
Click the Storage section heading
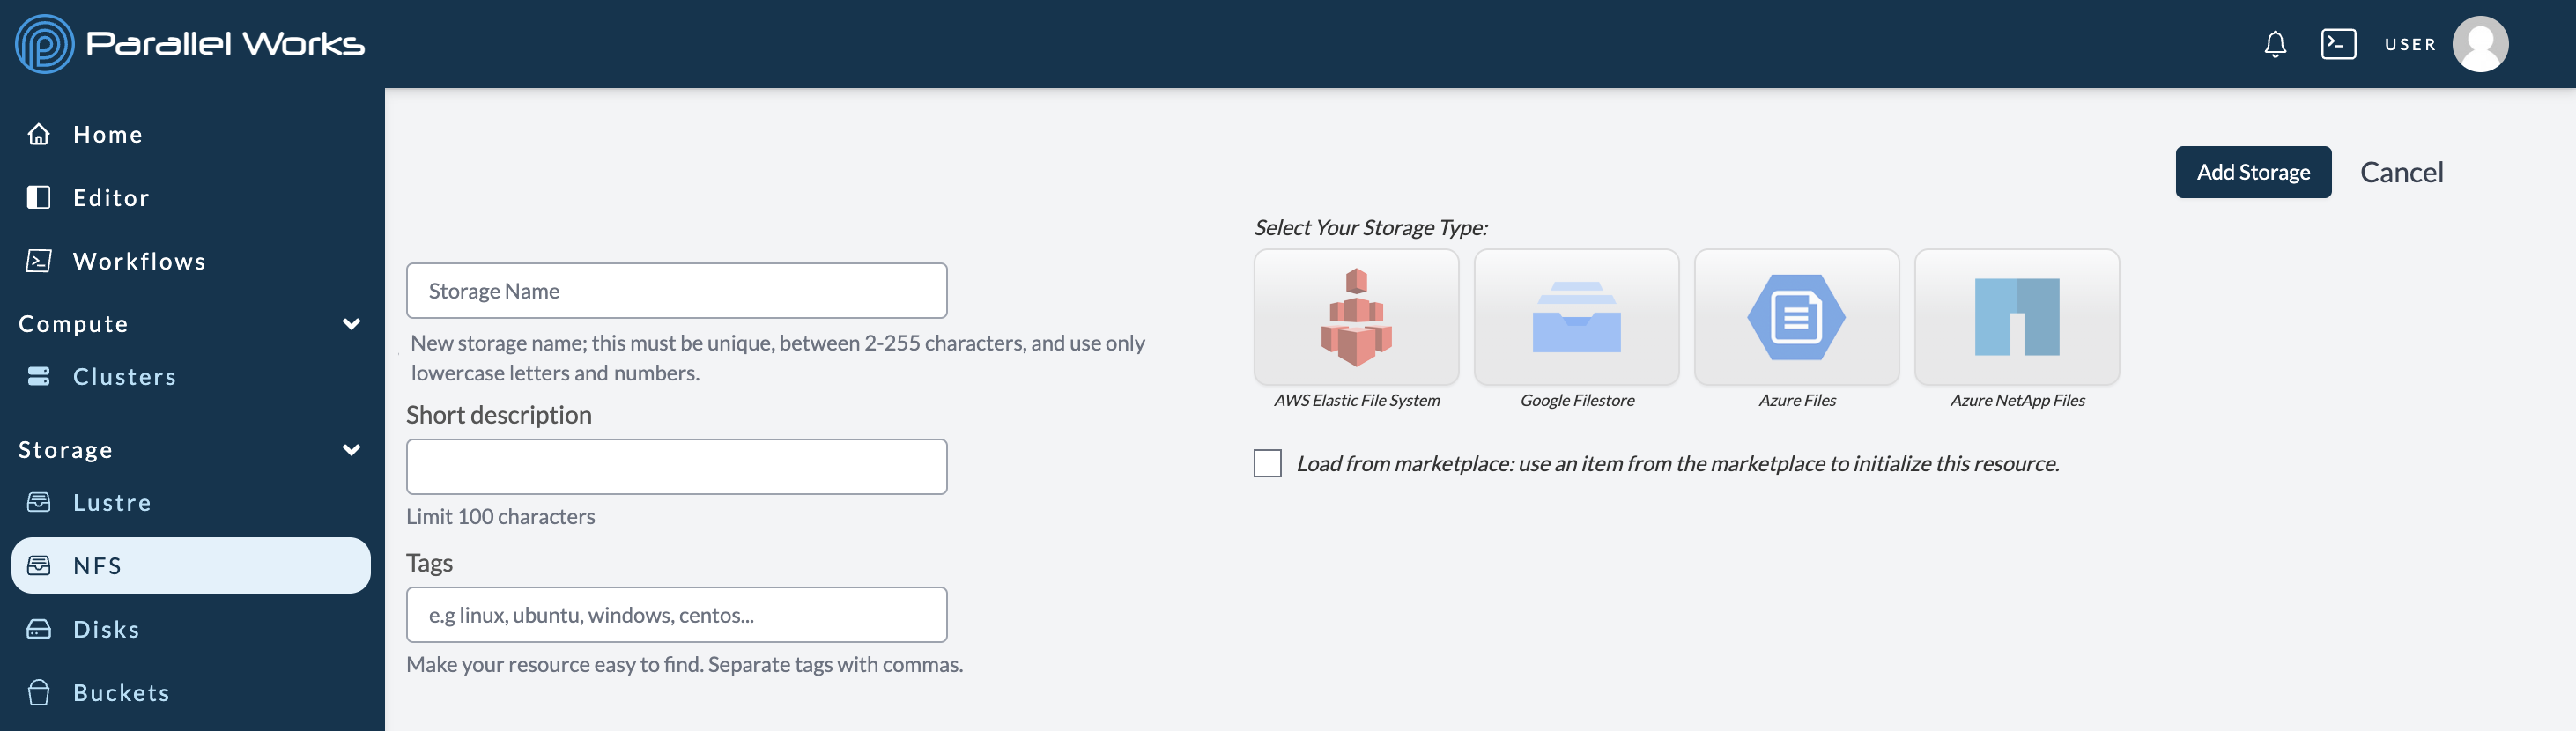pos(65,450)
